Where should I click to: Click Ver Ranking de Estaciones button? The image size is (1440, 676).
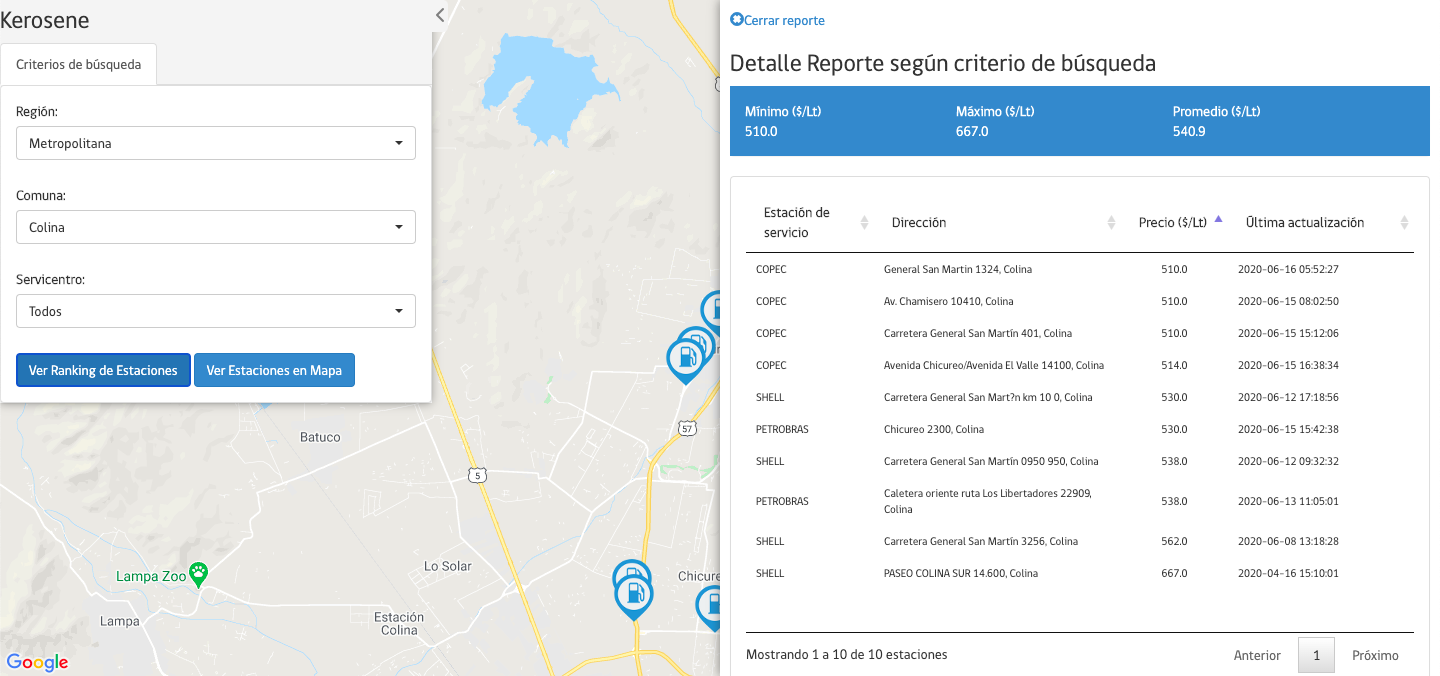(103, 370)
